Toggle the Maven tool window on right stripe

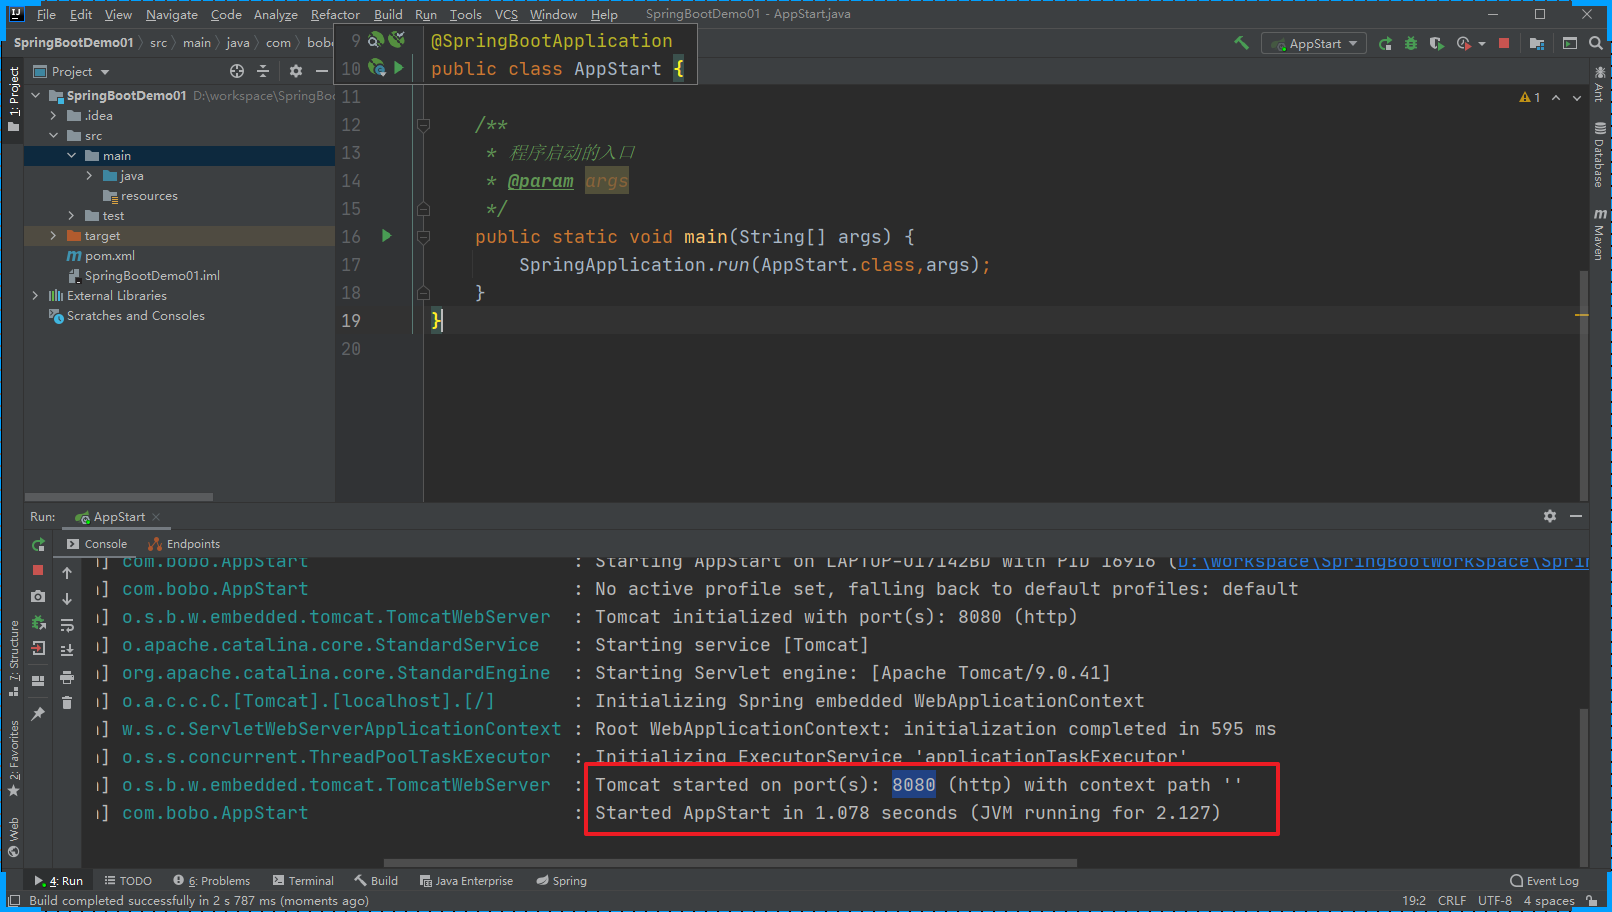[x=1599, y=234]
